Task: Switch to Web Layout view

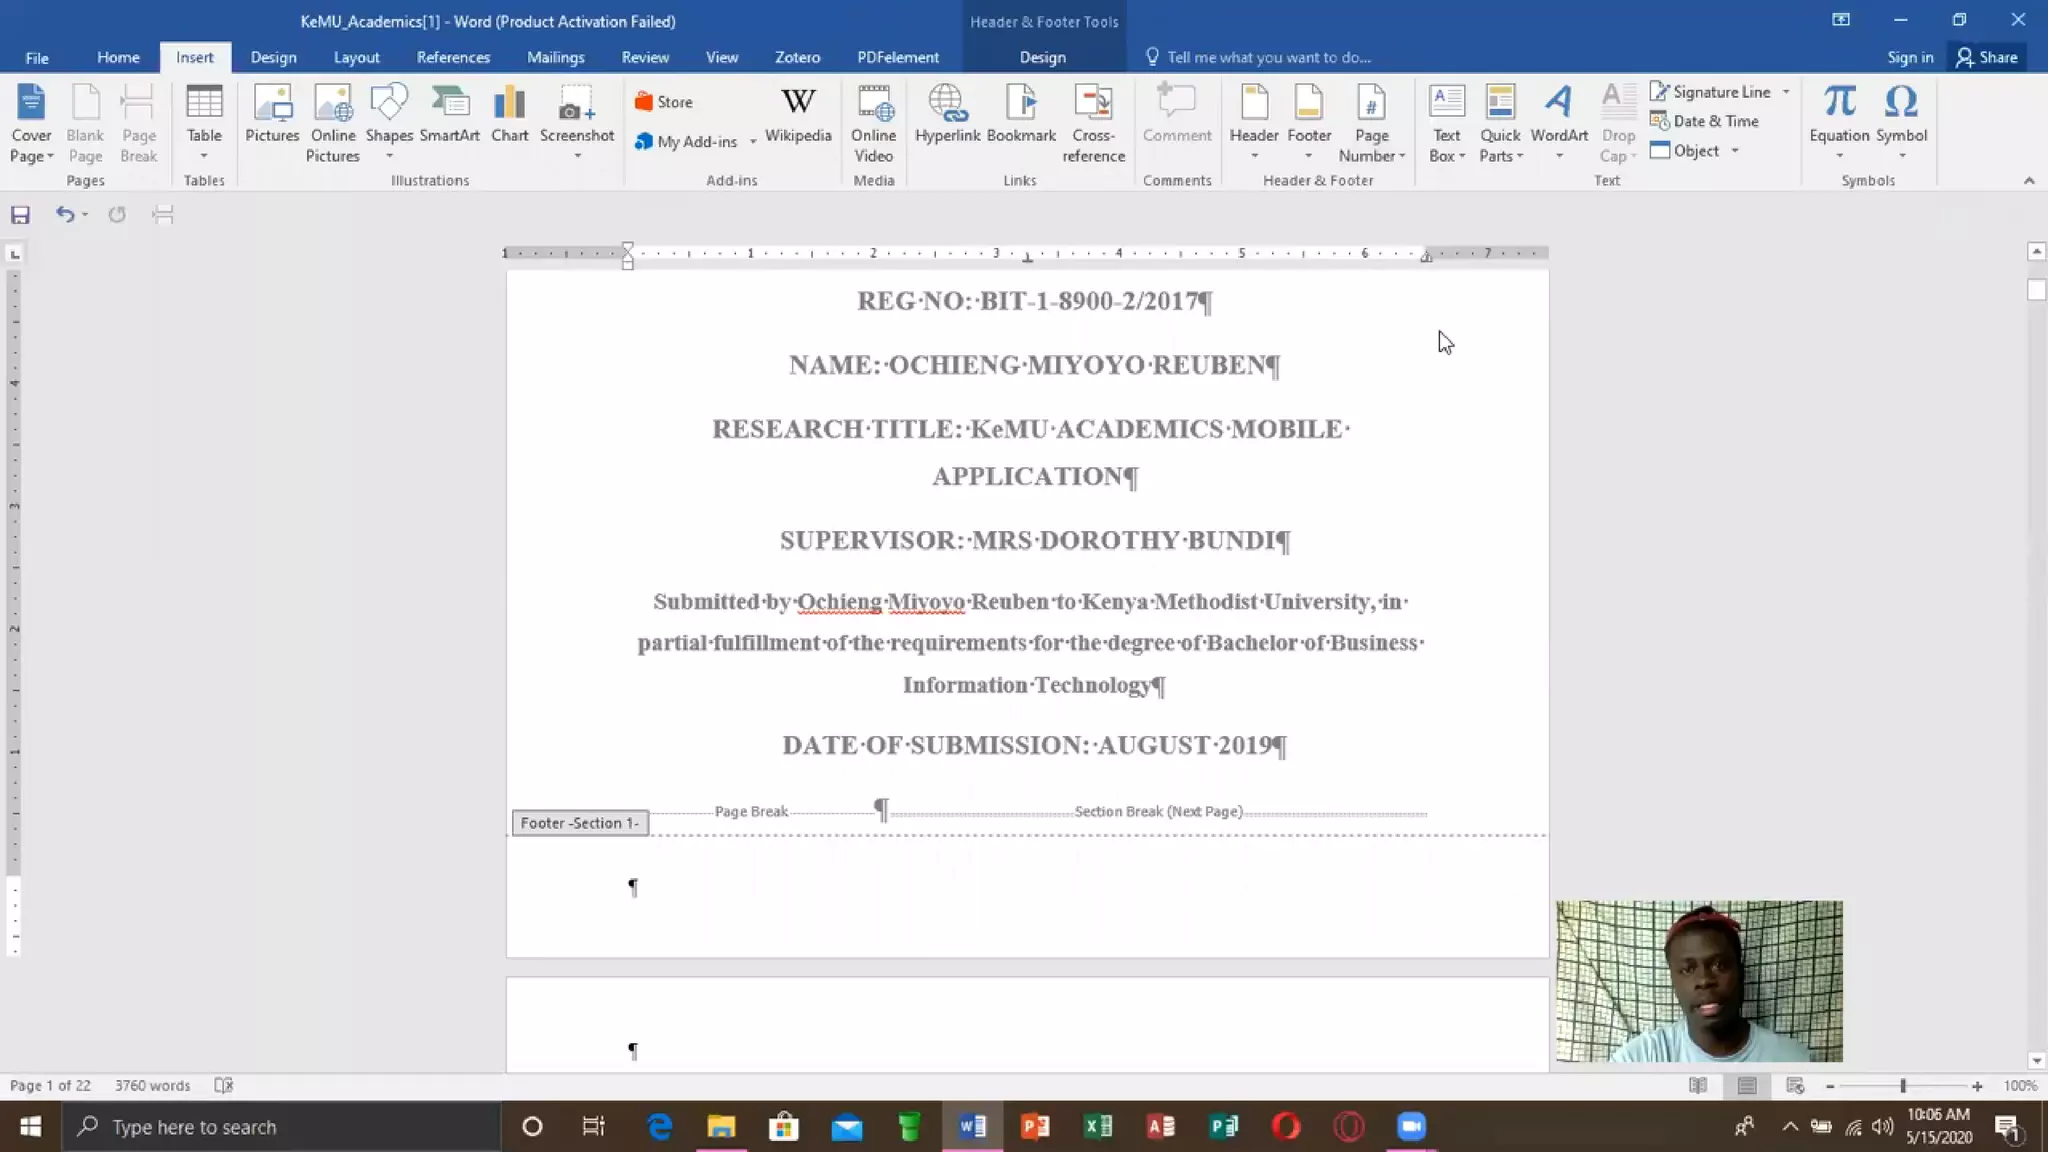Action: 1795,1086
